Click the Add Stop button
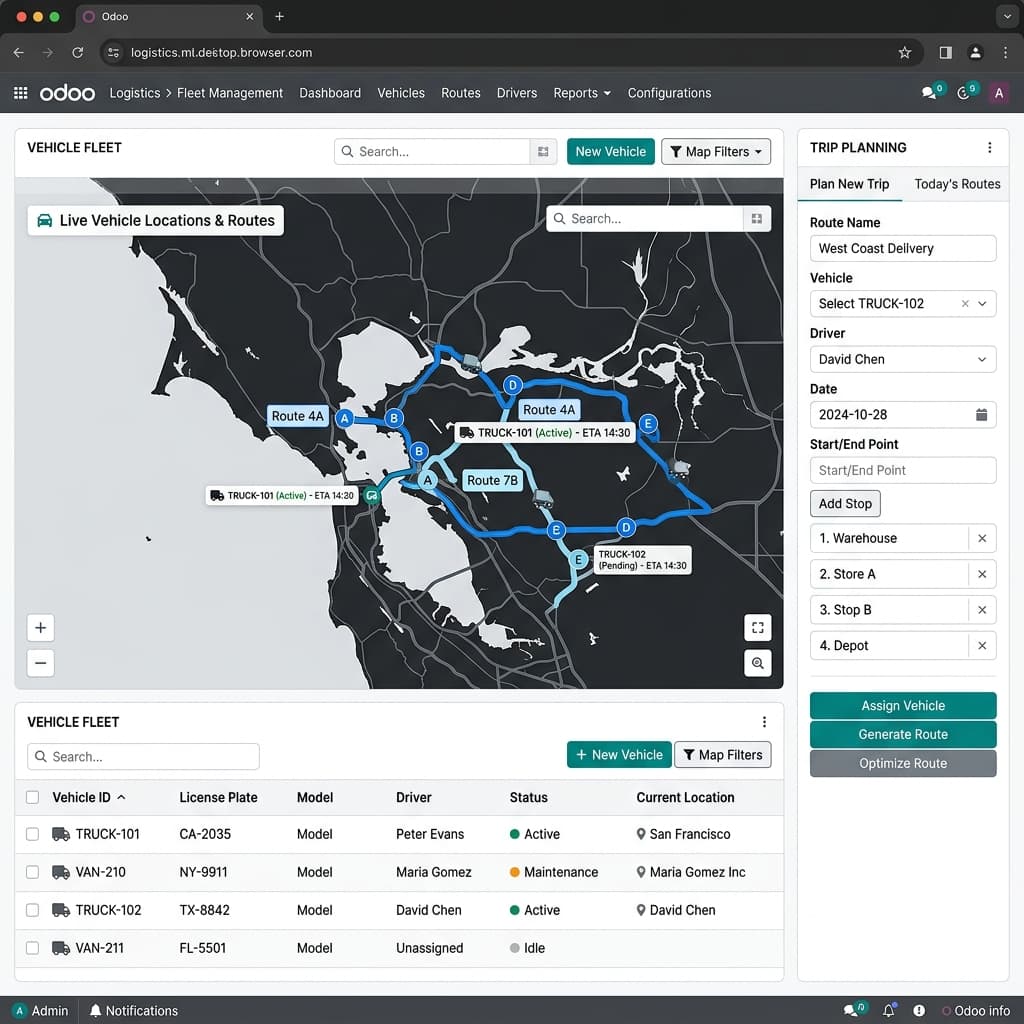This screenshot has height=1024, width=1024. [844, 504]
